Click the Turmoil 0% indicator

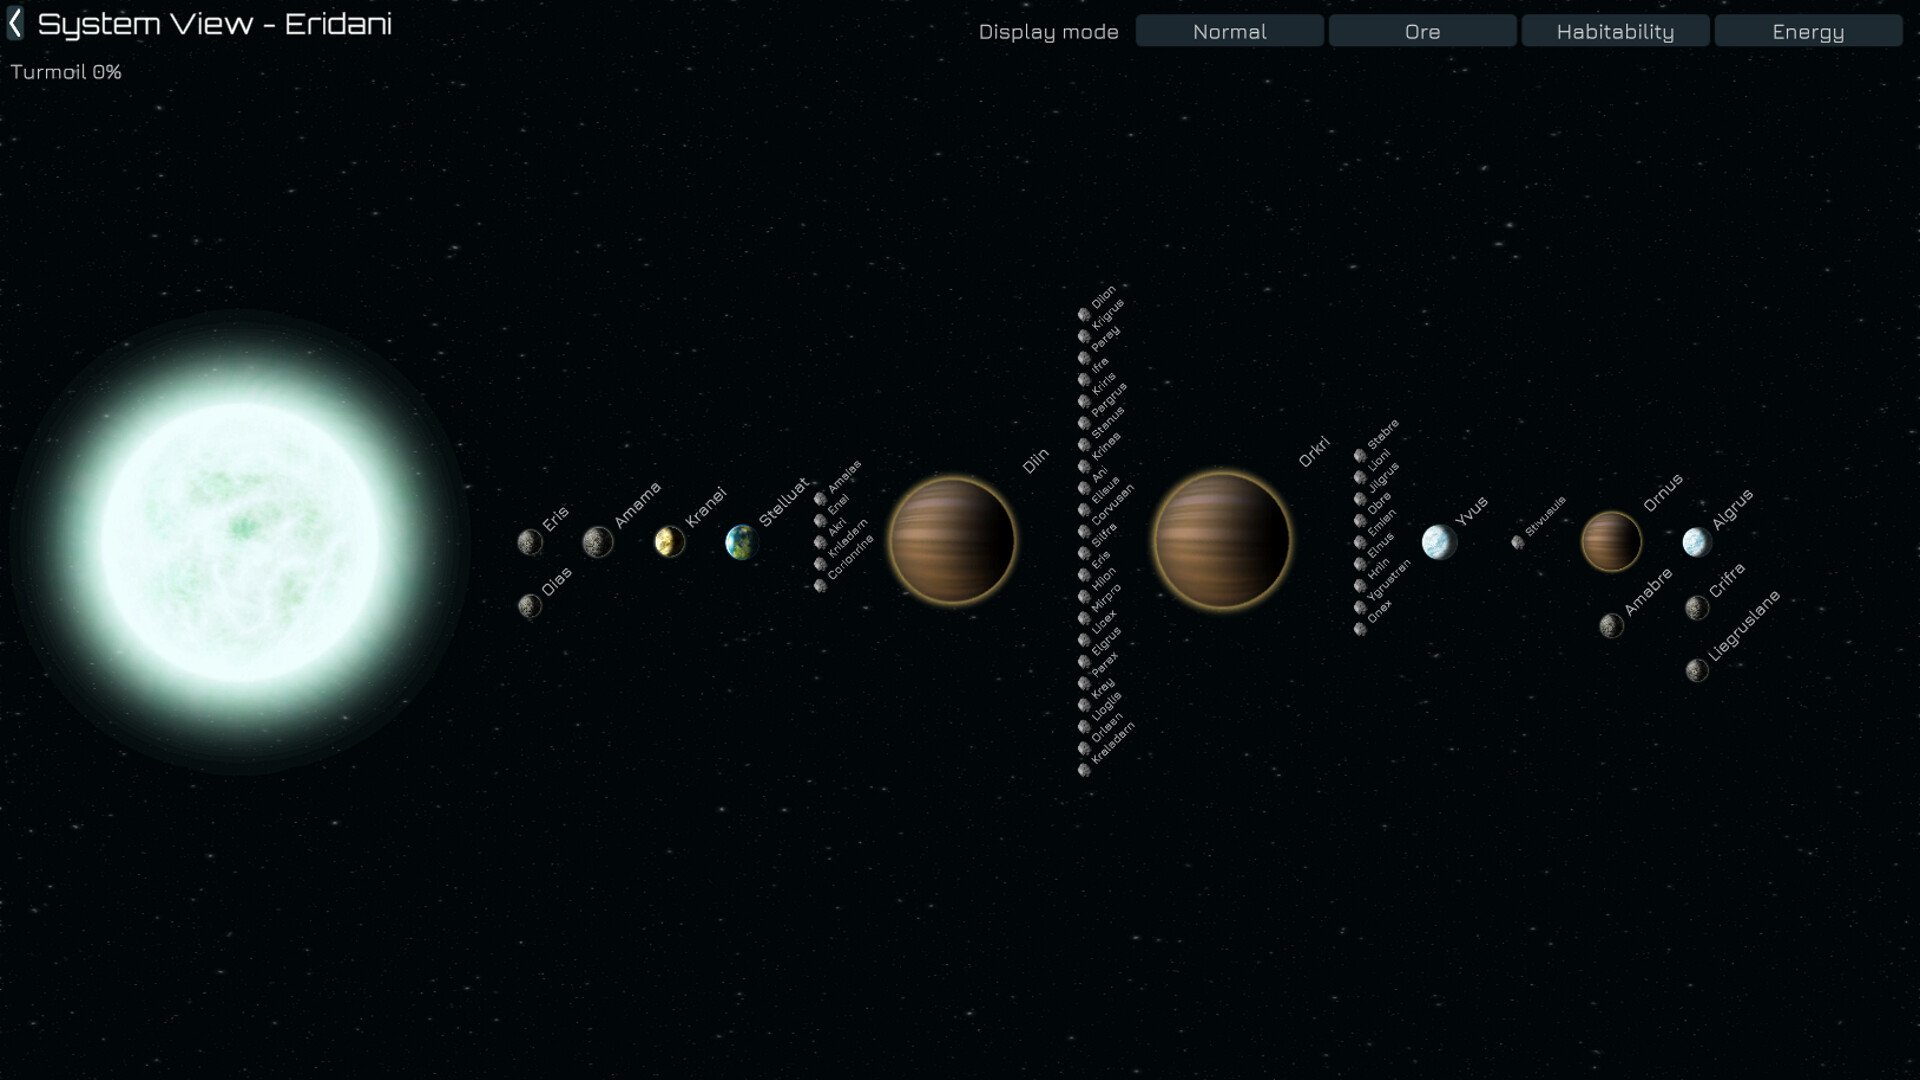66,72
